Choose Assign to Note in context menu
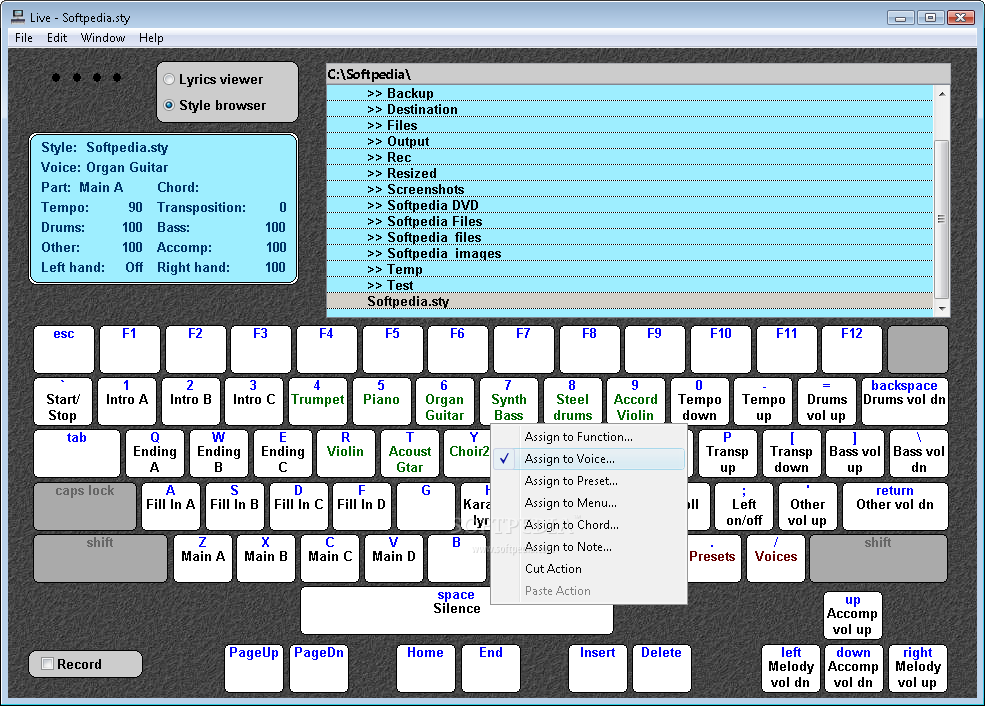This screenshot has width=985, height=706. [589, 546]
